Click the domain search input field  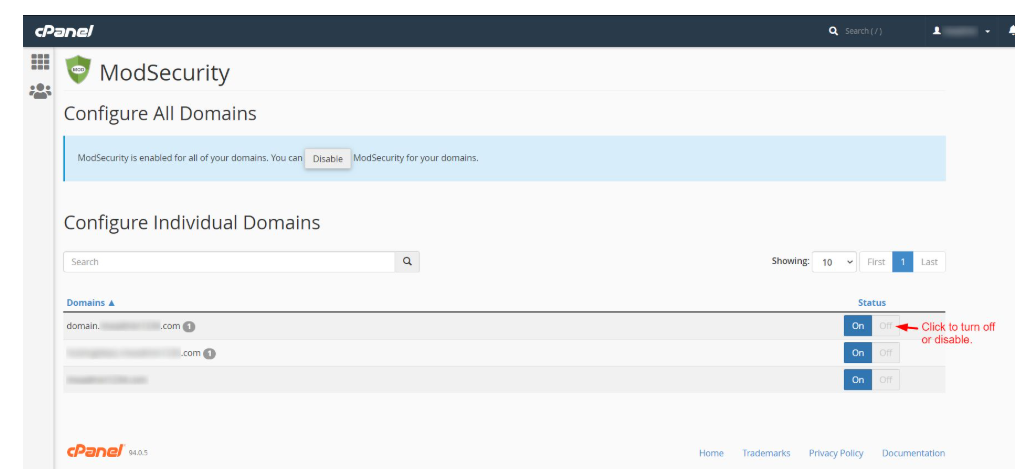pos(229,262)
